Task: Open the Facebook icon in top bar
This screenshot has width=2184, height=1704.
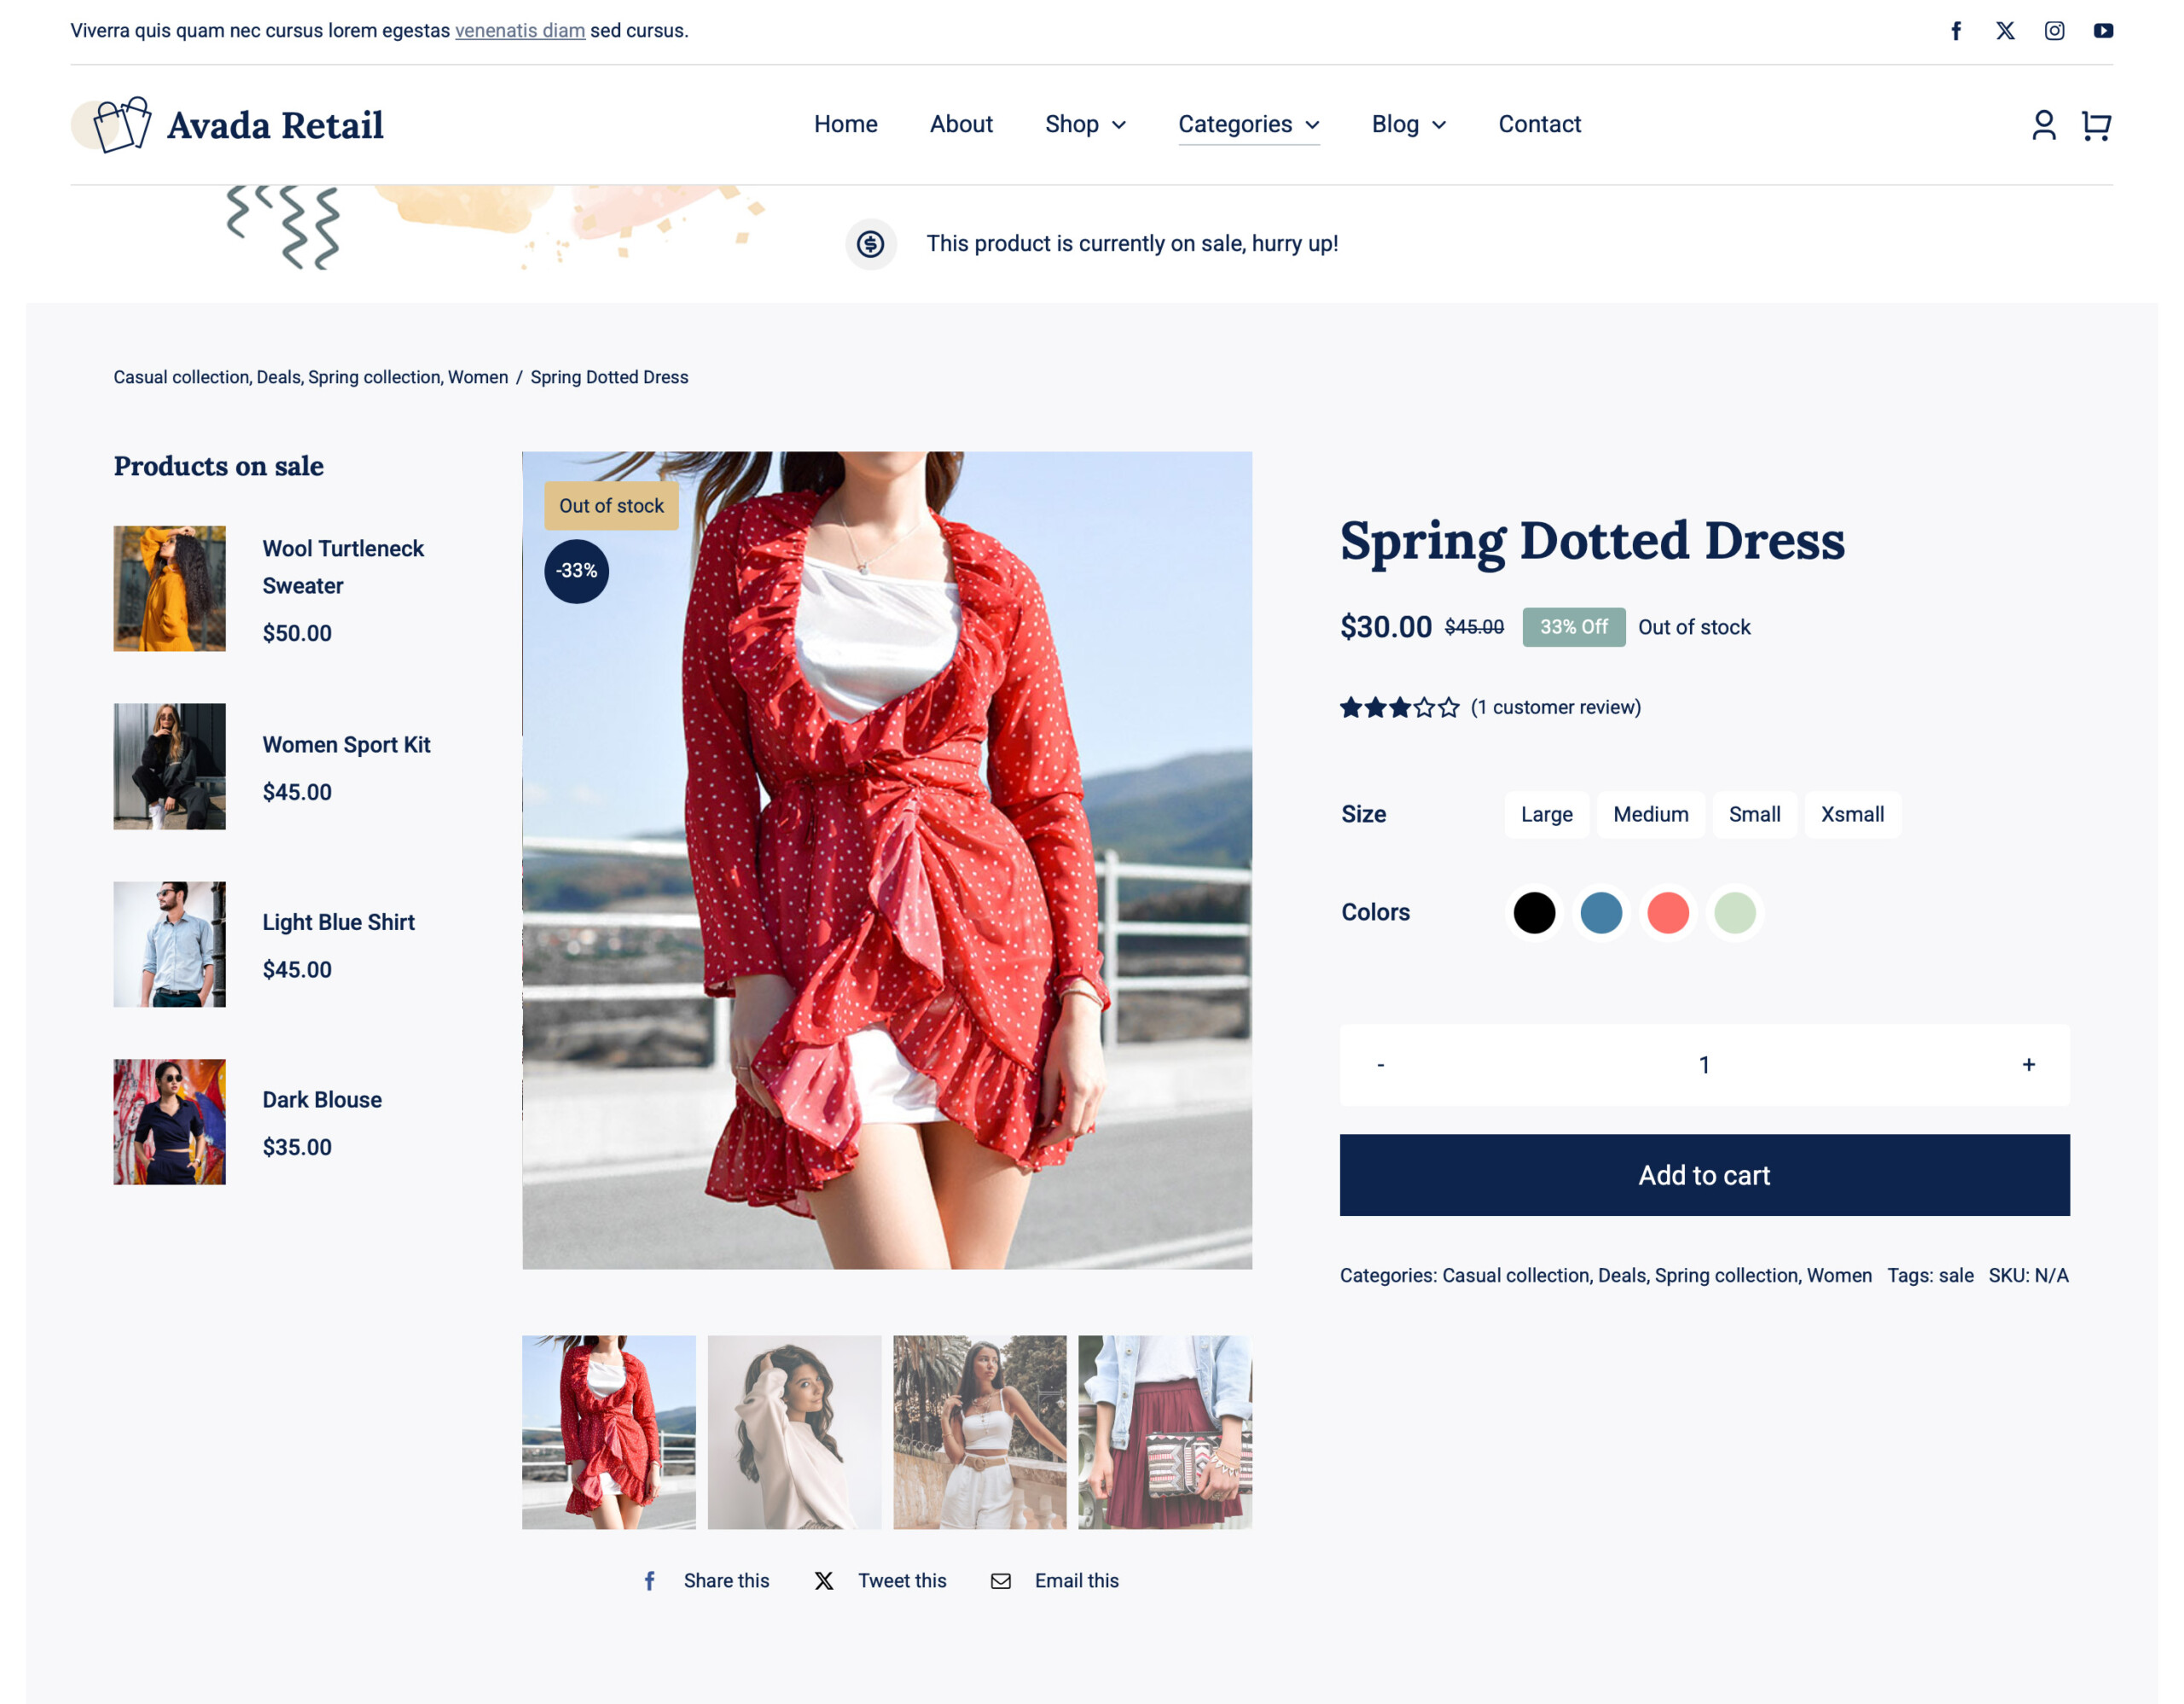Action: pos(1956,31)
